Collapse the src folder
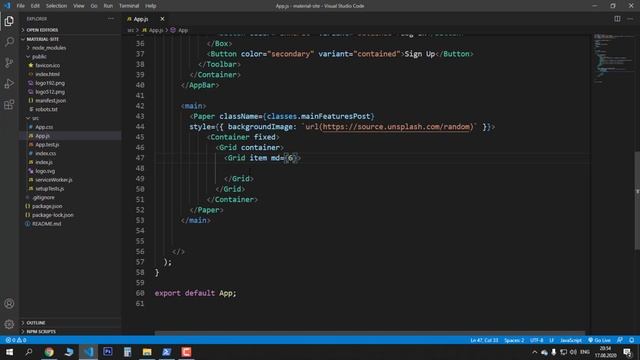 pyautogui.click(x=36, y=118)
